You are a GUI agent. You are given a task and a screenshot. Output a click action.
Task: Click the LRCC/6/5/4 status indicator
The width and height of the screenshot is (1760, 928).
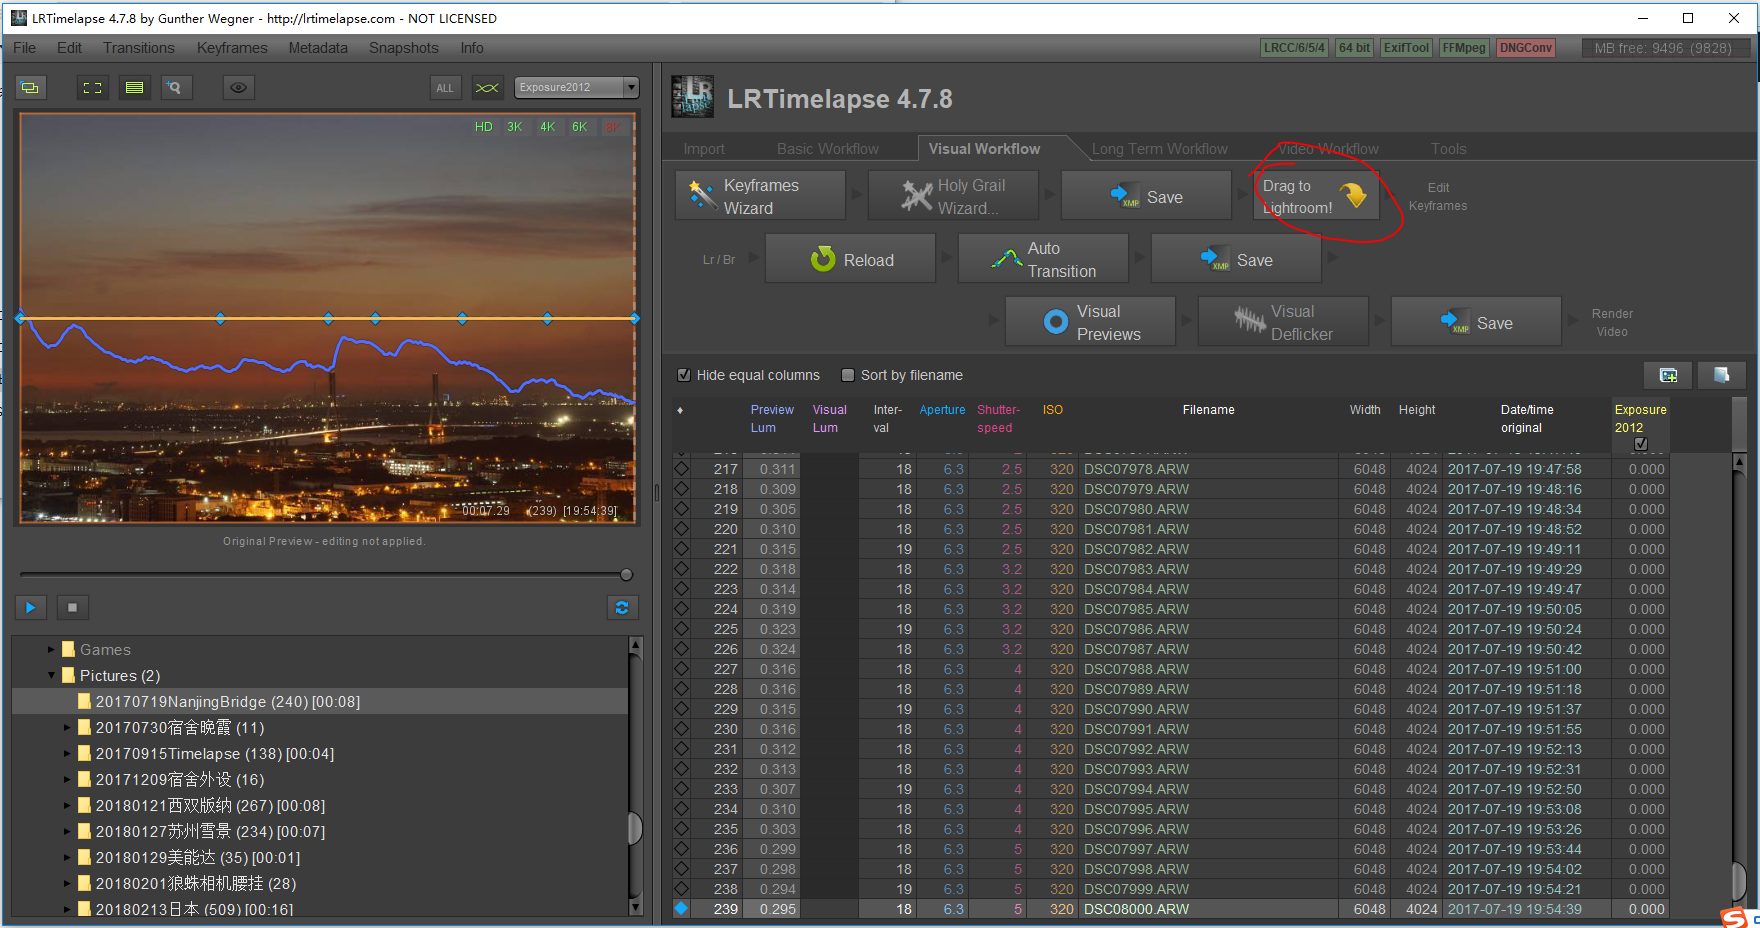pos(1294,48)
